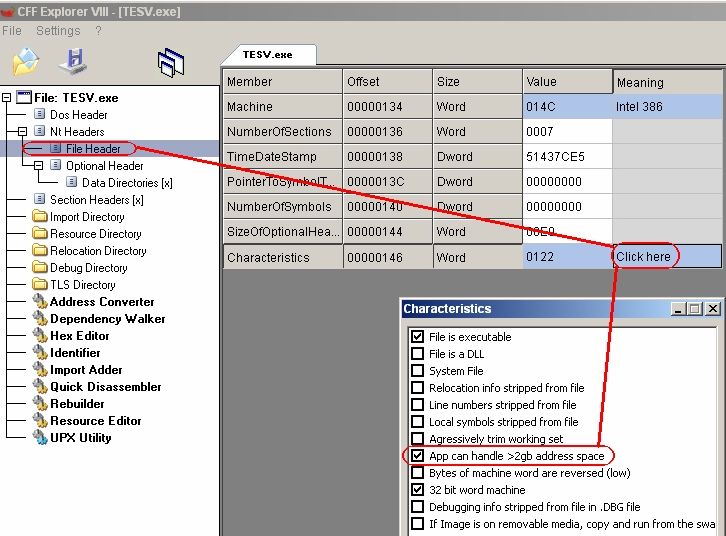Collapse the Optional Header tree node

pyautogui.click(x=40, y=166)
